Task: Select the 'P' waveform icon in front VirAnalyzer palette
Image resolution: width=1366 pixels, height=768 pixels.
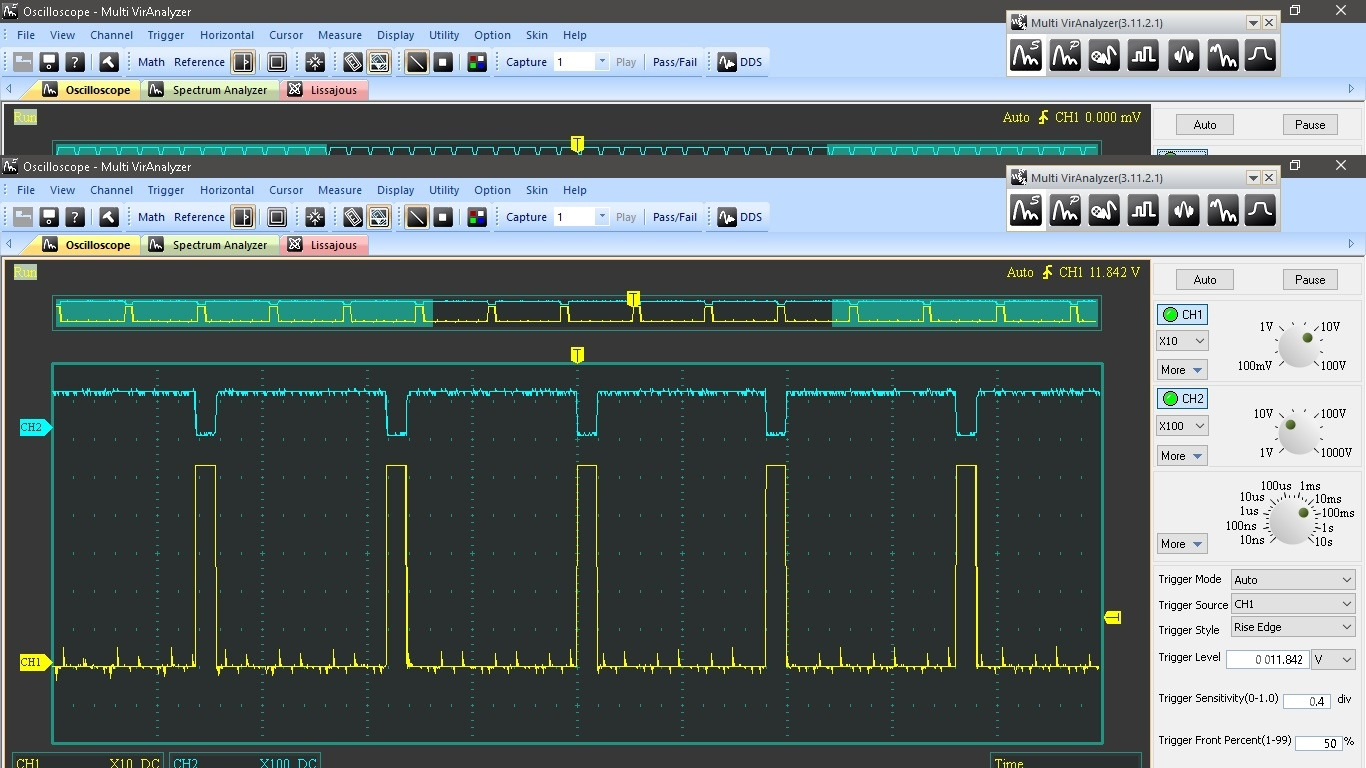Action: [1065, 210]
